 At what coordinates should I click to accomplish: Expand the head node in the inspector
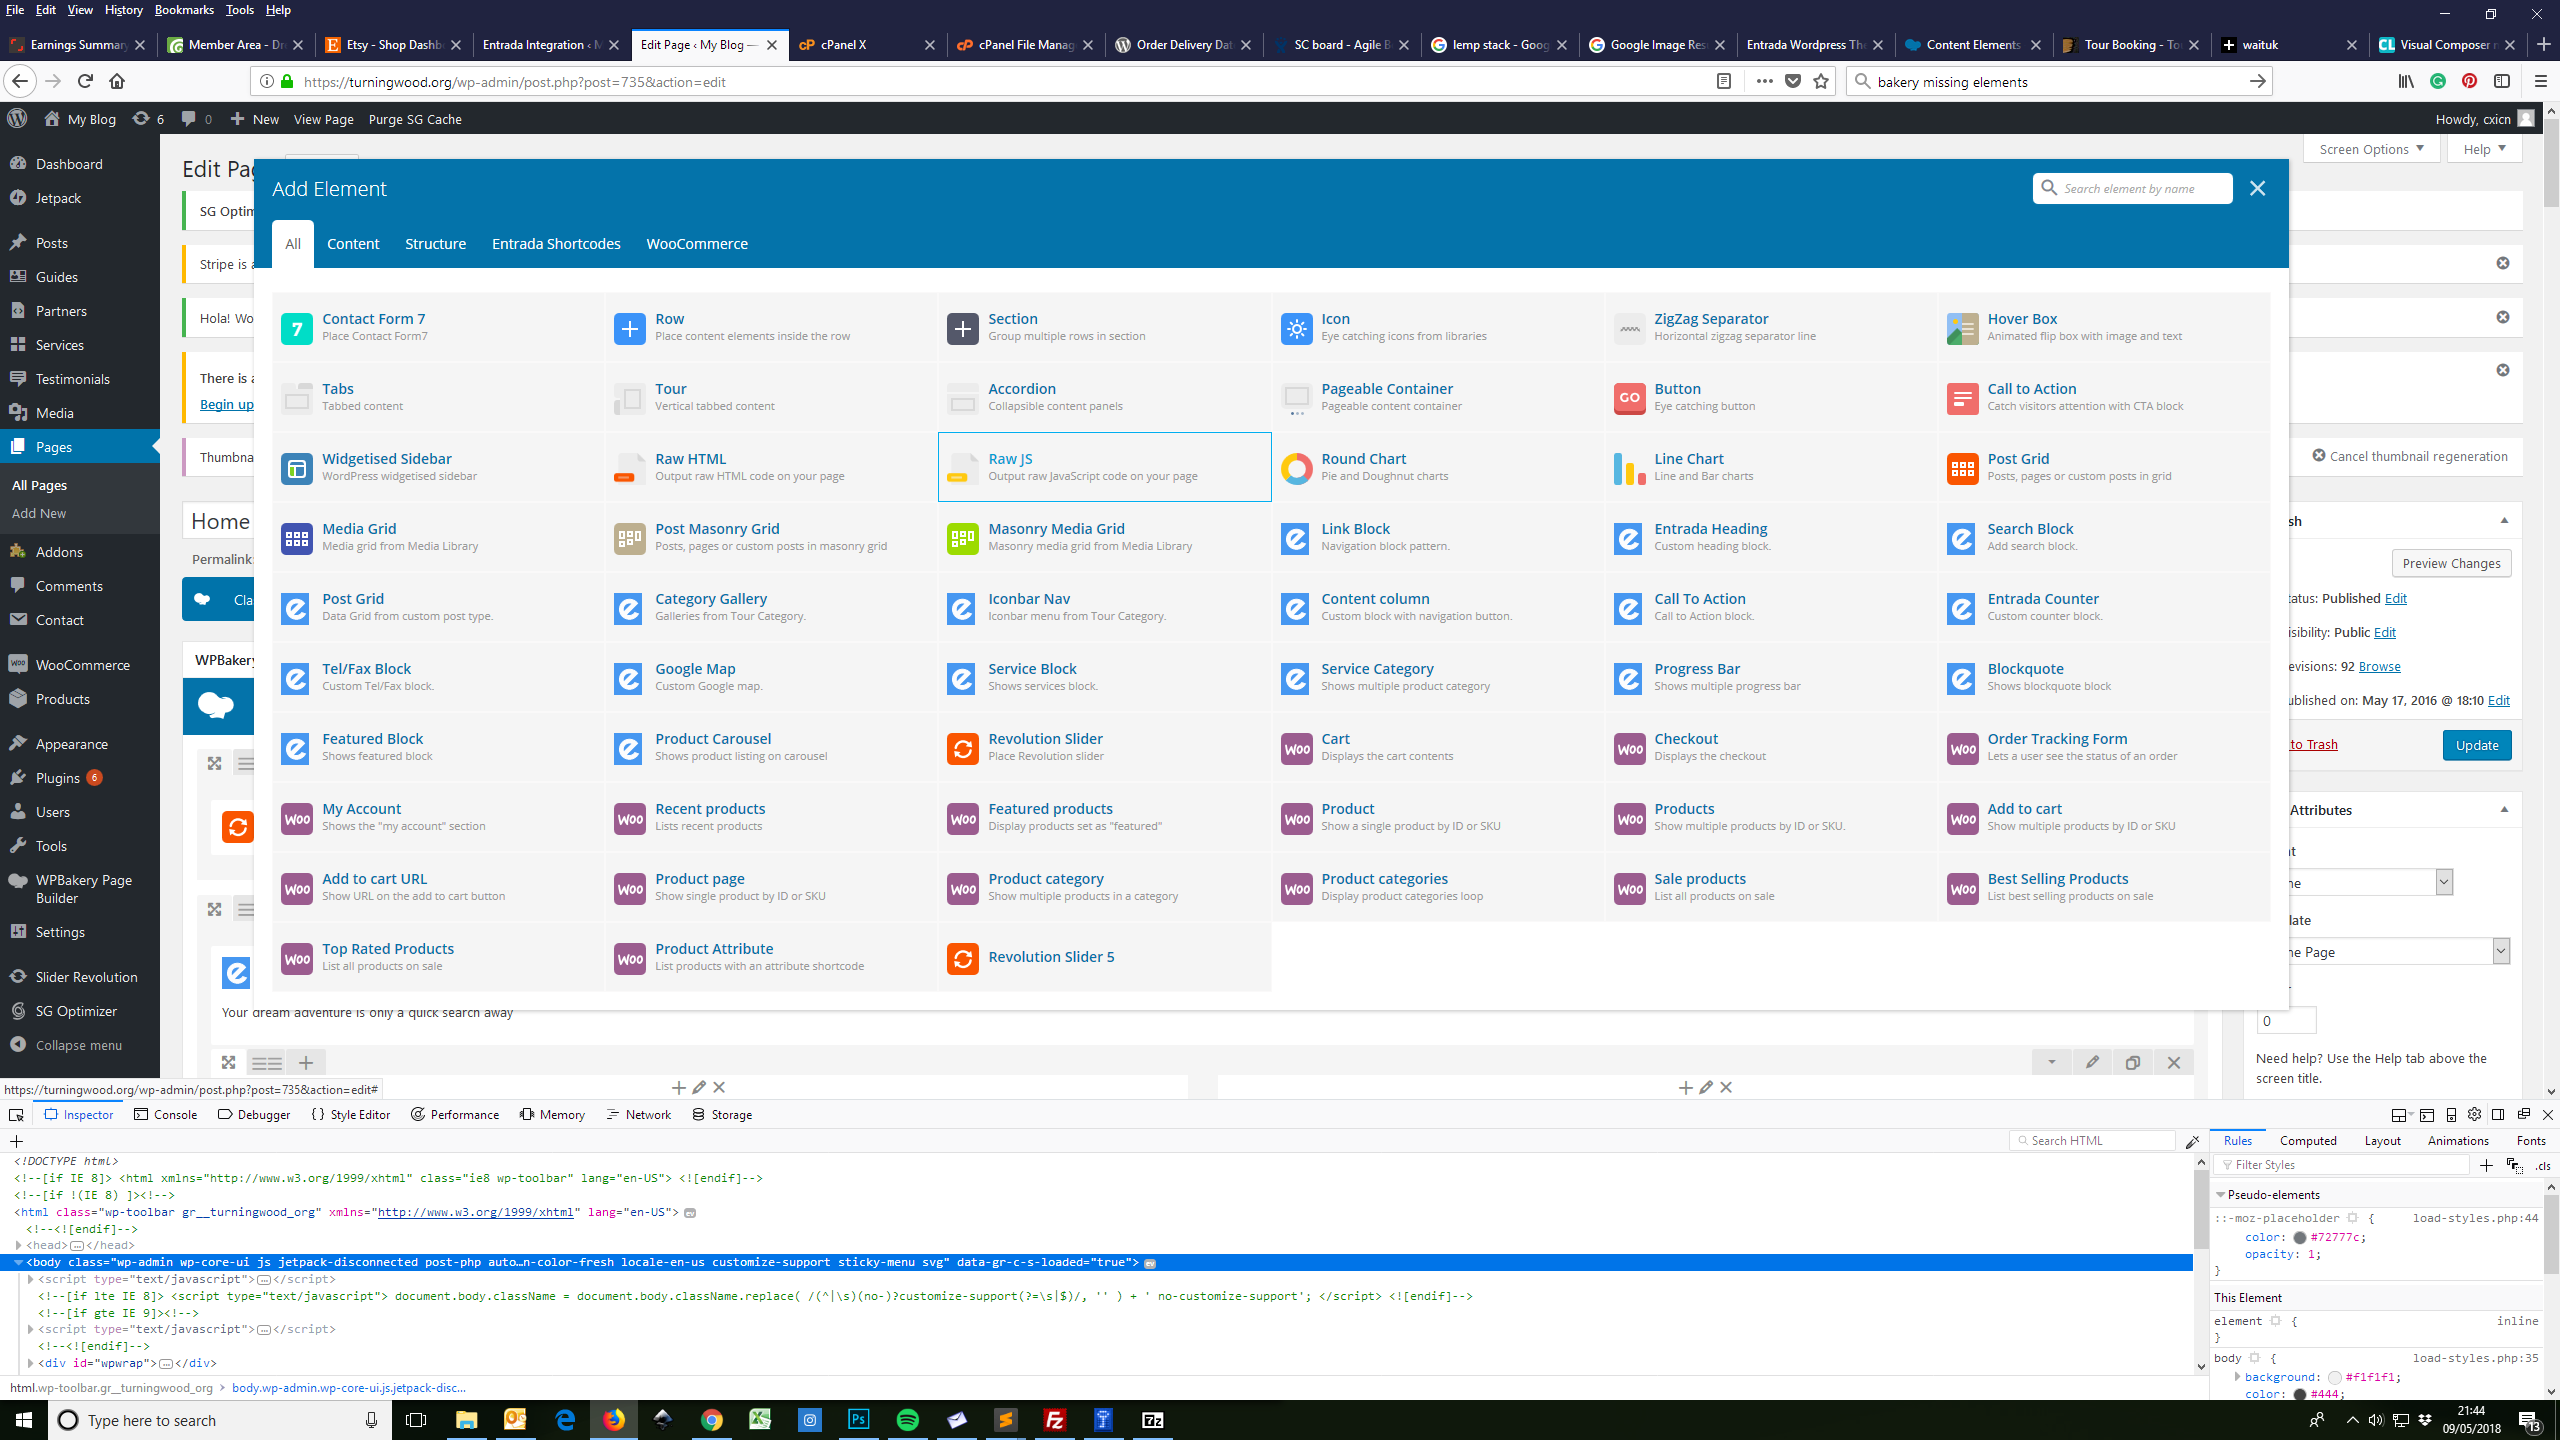click(19, 1245)
